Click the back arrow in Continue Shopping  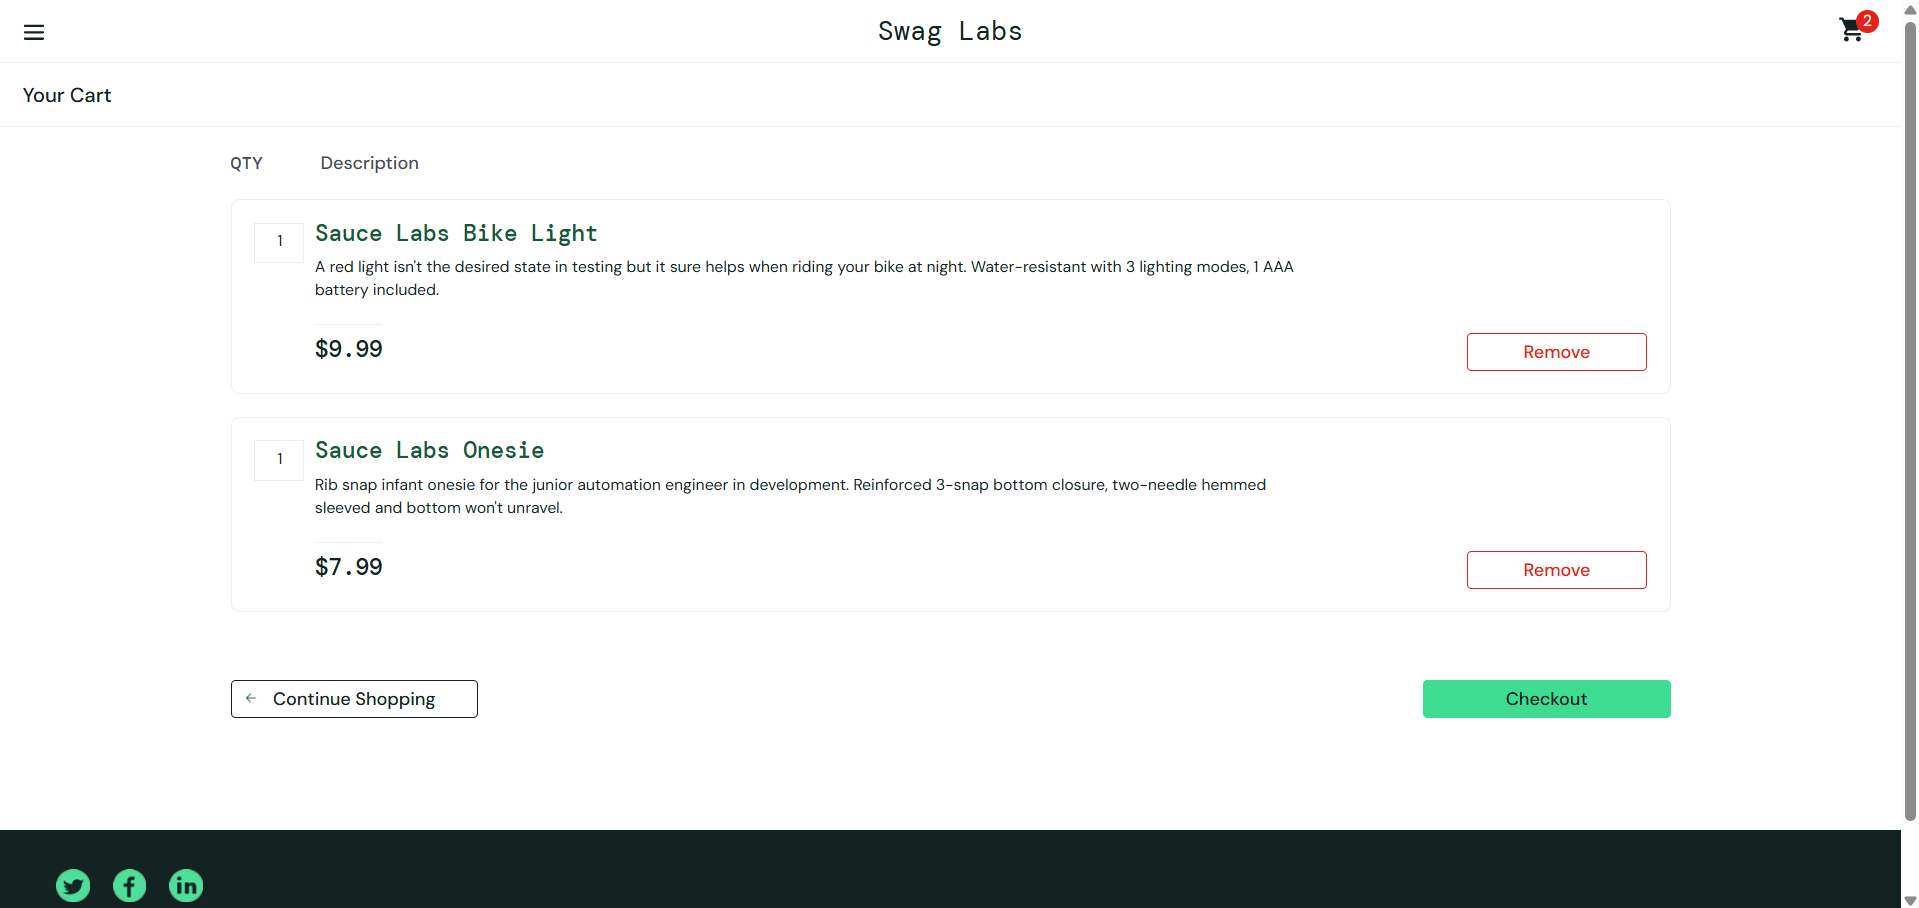(x=251, y=698)
